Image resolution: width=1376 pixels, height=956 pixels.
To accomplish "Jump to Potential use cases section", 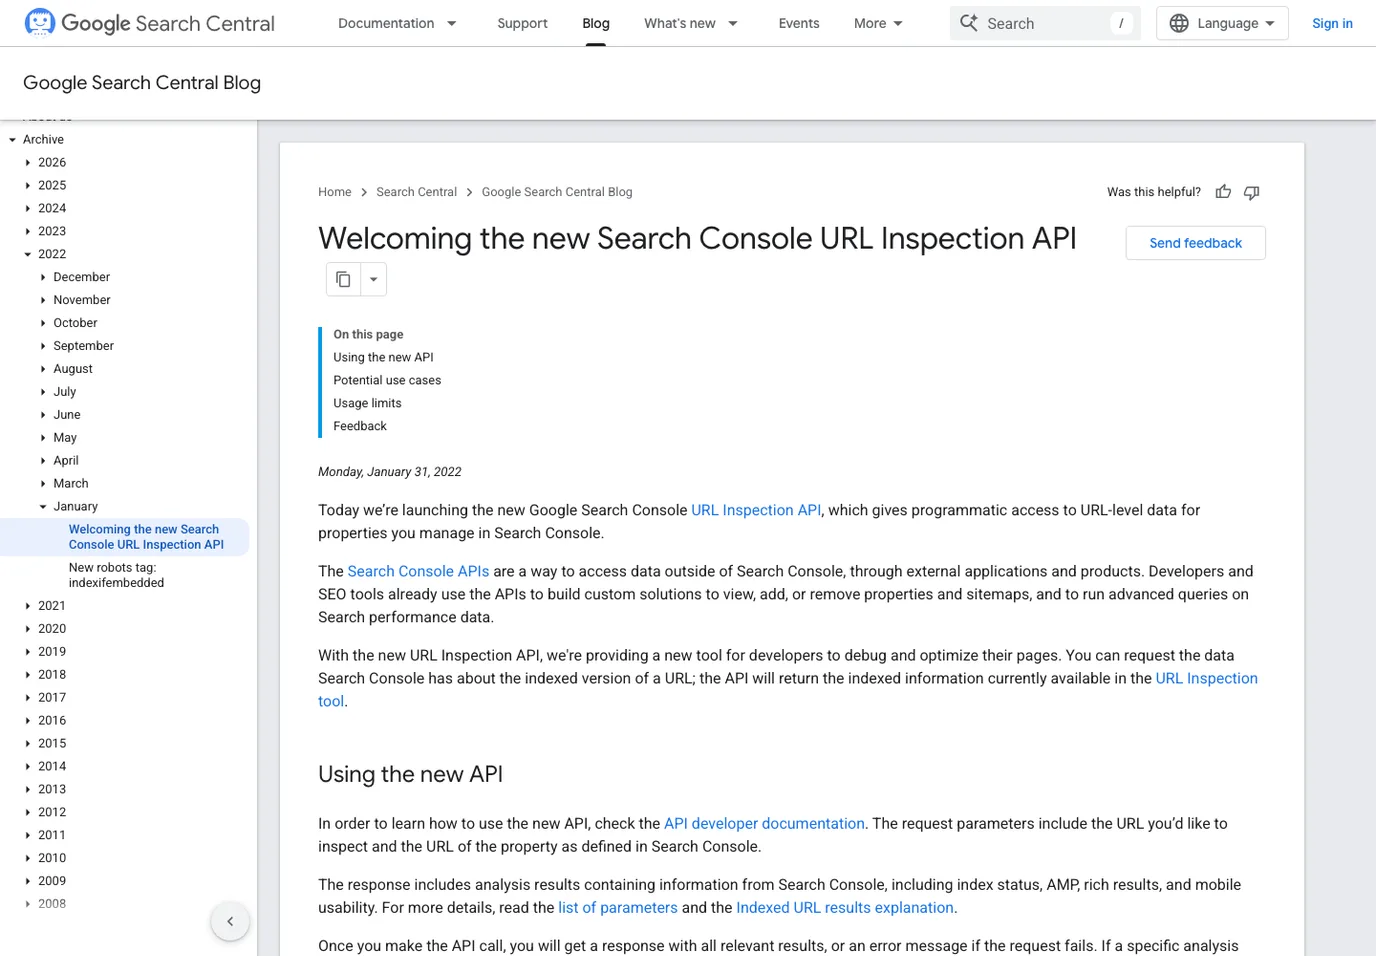I will tap(387, 381).
